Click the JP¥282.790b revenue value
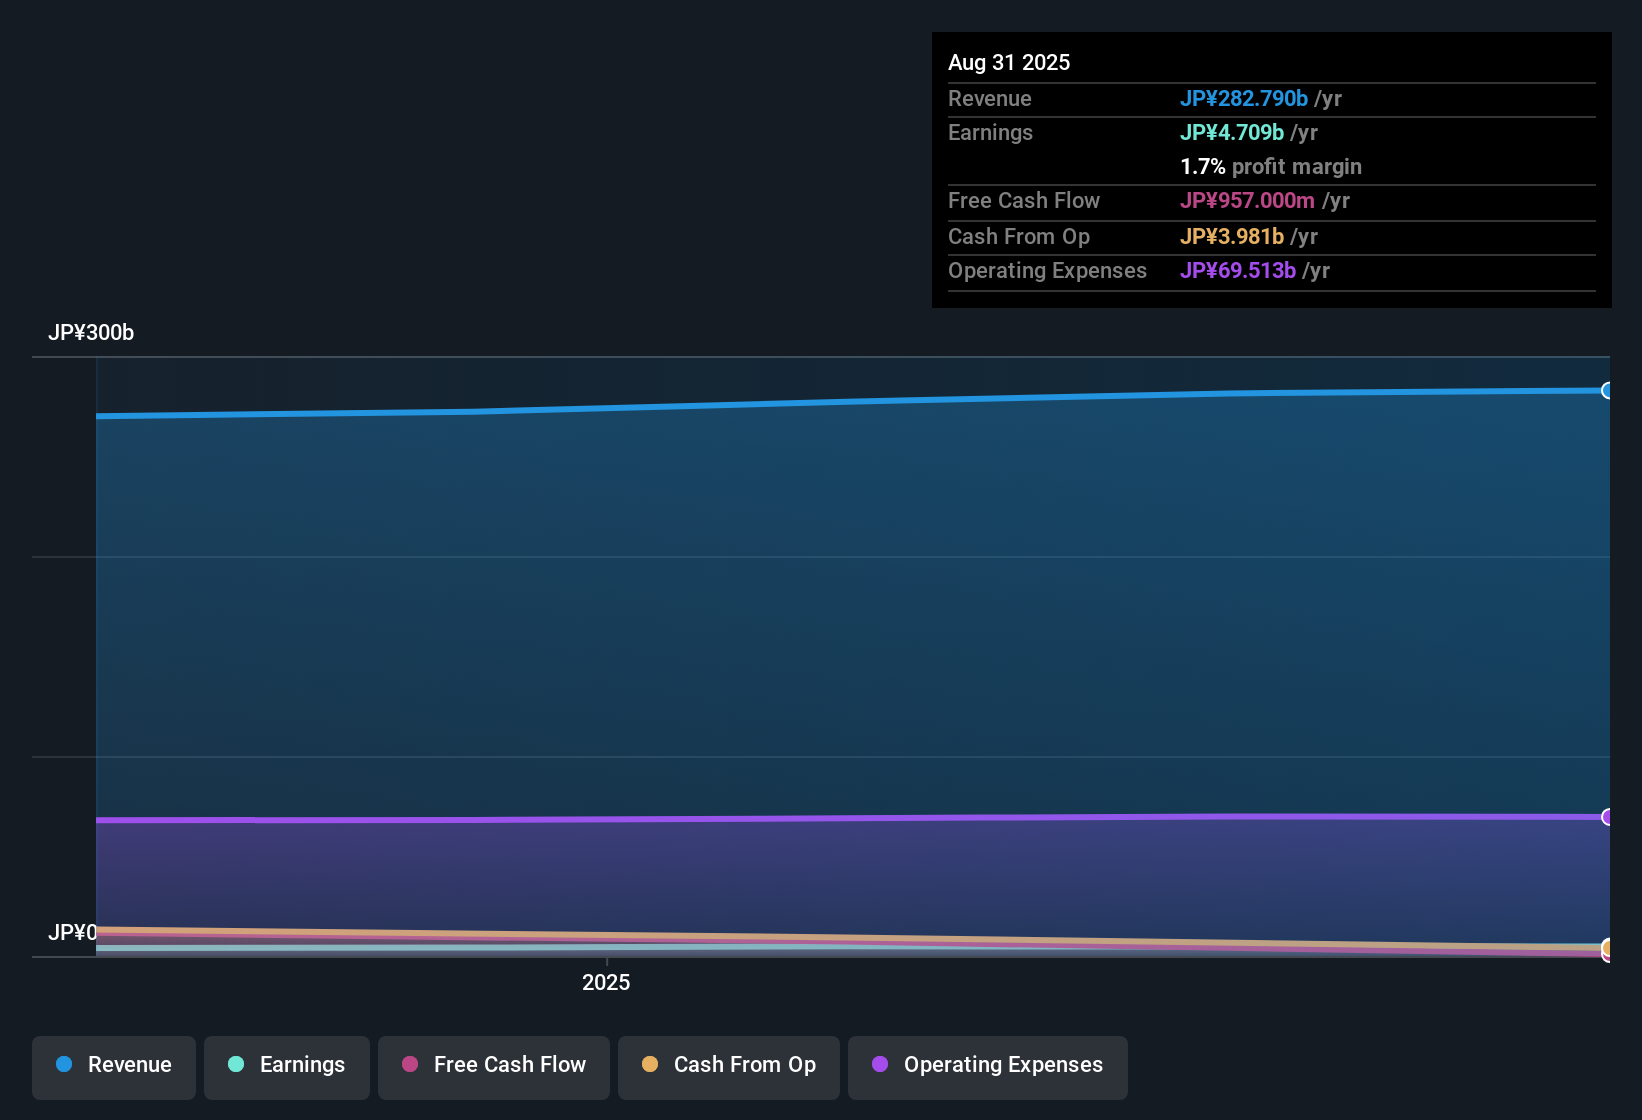The width and height of the screenshot is (1642, 1120). (1244, 99)
